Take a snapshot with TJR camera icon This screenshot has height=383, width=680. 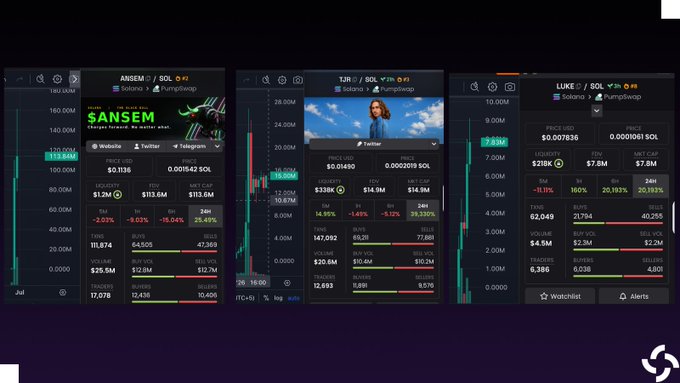[x=298, y=80]
